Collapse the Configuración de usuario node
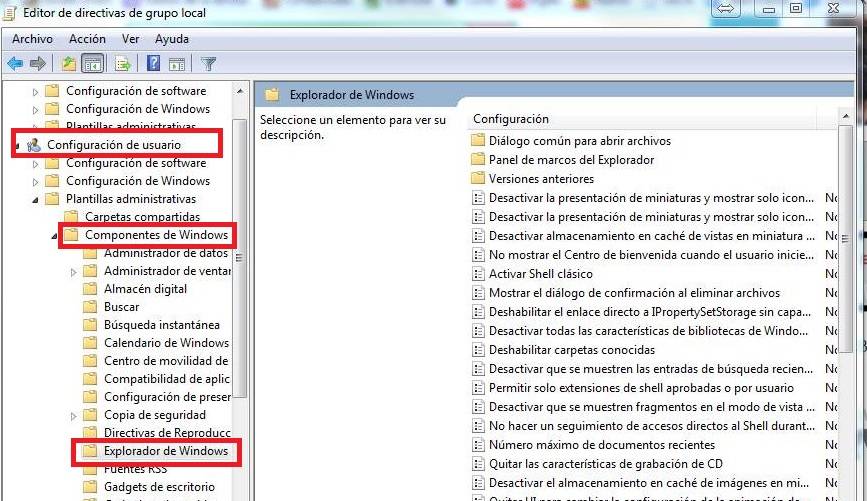867x501 pixels. pos(17,145)
